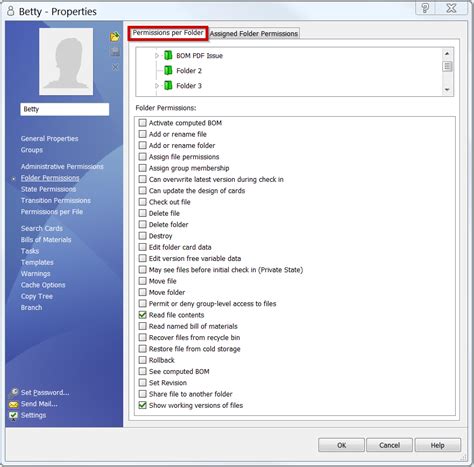Click the delete X icon beside avatar
The height and width of the screenshot is (467, 474).
(x=115, y=67)
